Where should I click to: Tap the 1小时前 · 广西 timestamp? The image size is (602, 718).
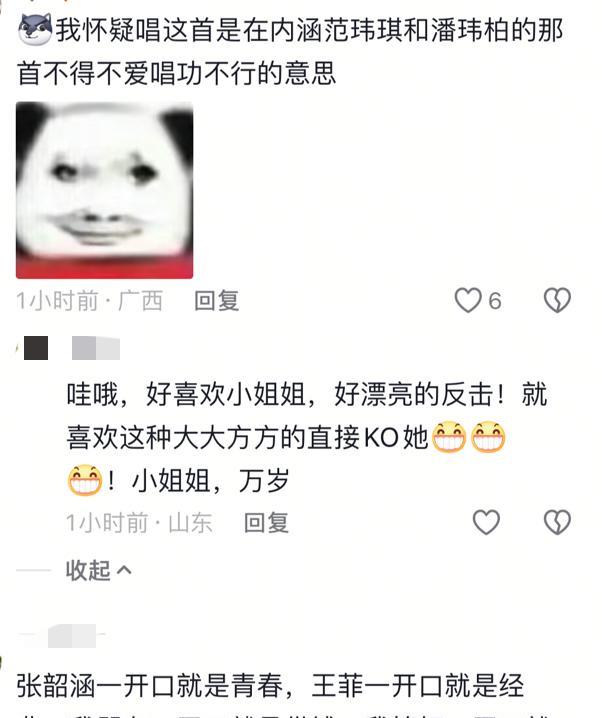tap(90, 301)
